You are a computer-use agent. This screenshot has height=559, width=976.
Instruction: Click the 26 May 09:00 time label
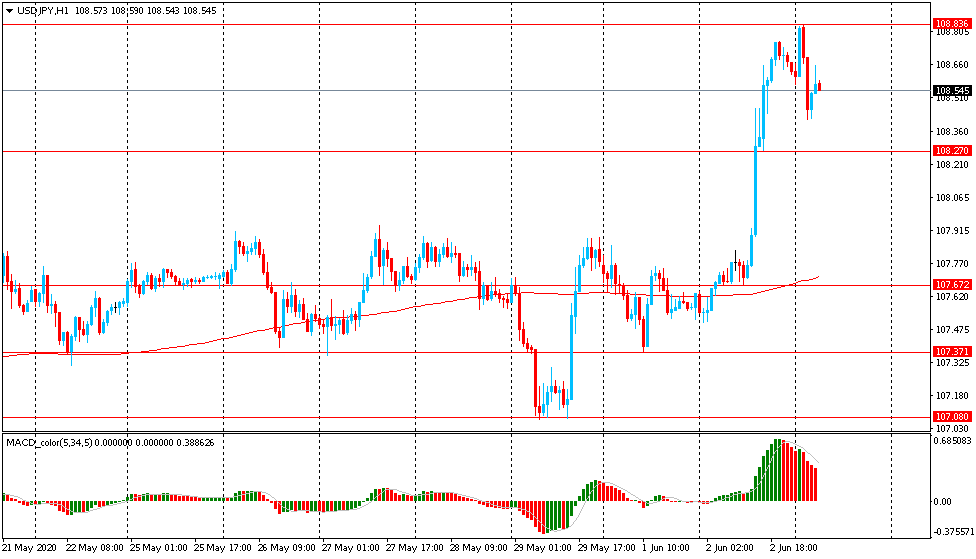(286, 548)
